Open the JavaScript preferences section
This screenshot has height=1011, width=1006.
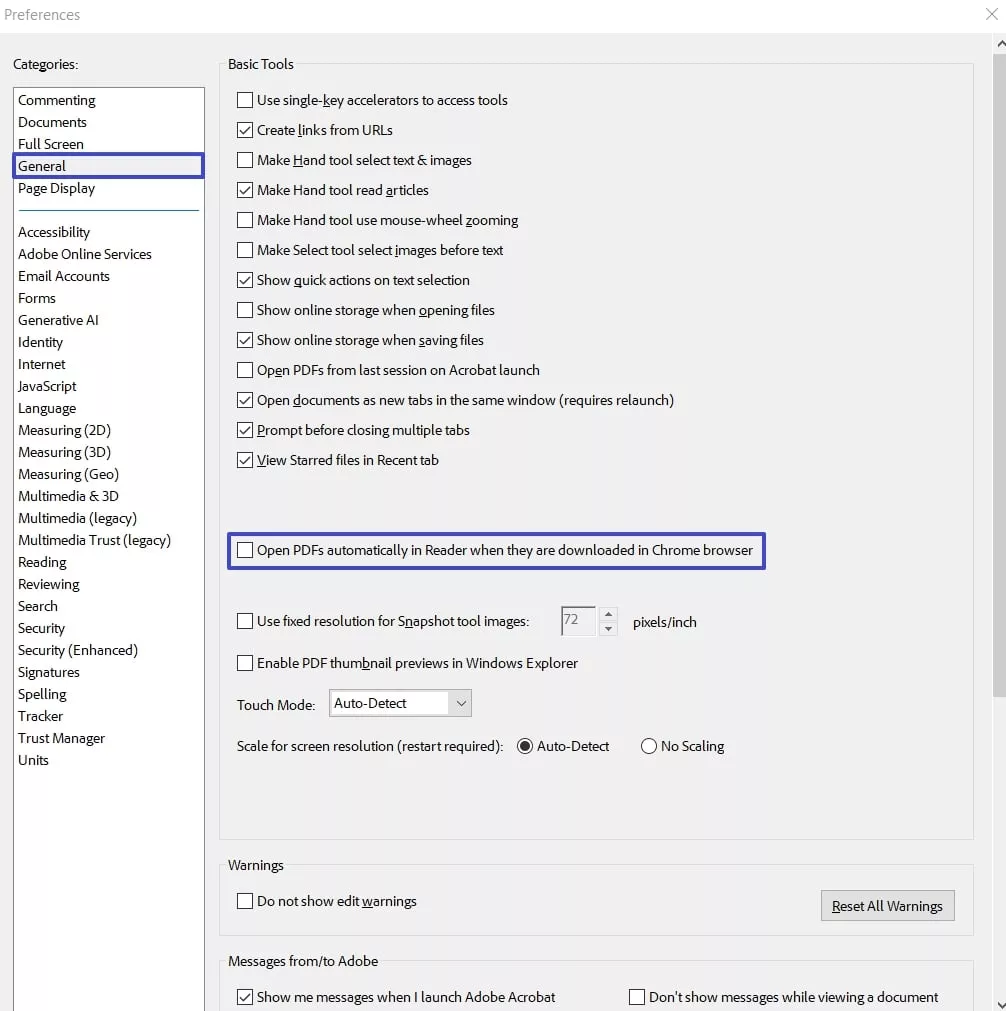[x=46, y=386]
